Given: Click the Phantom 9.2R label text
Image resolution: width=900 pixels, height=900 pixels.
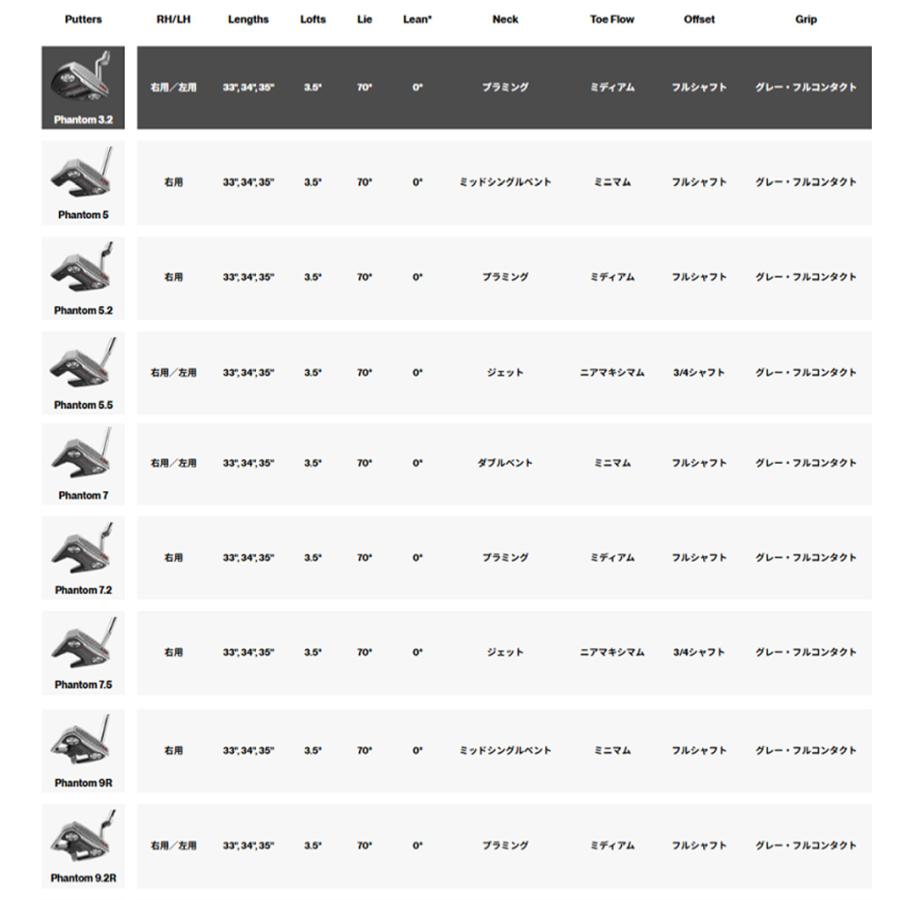Looking at the screenshot, I should click(83, 878).
